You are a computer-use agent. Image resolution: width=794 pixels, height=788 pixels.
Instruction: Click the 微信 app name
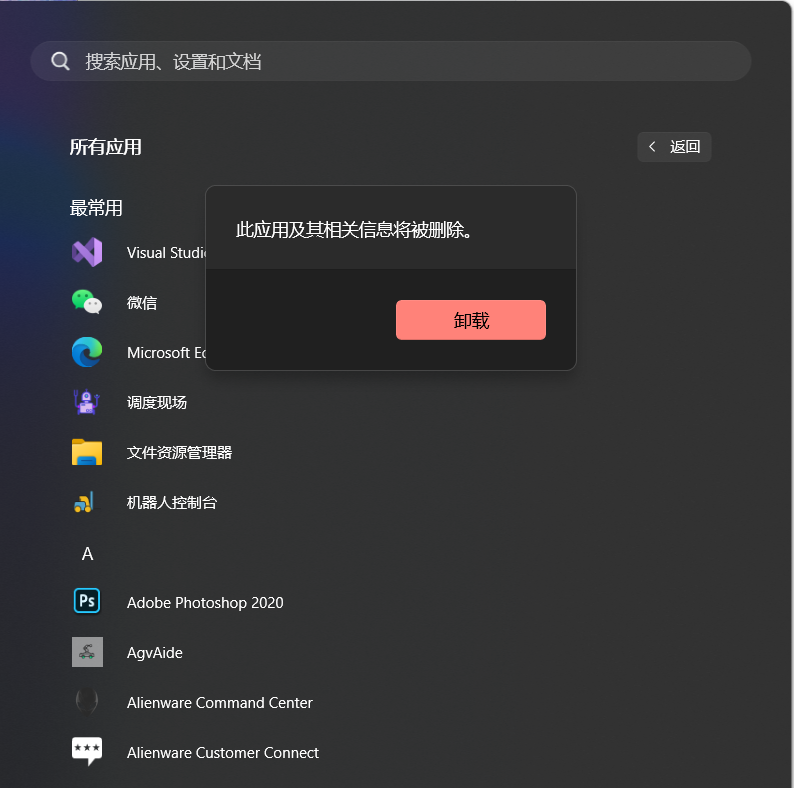142,303
